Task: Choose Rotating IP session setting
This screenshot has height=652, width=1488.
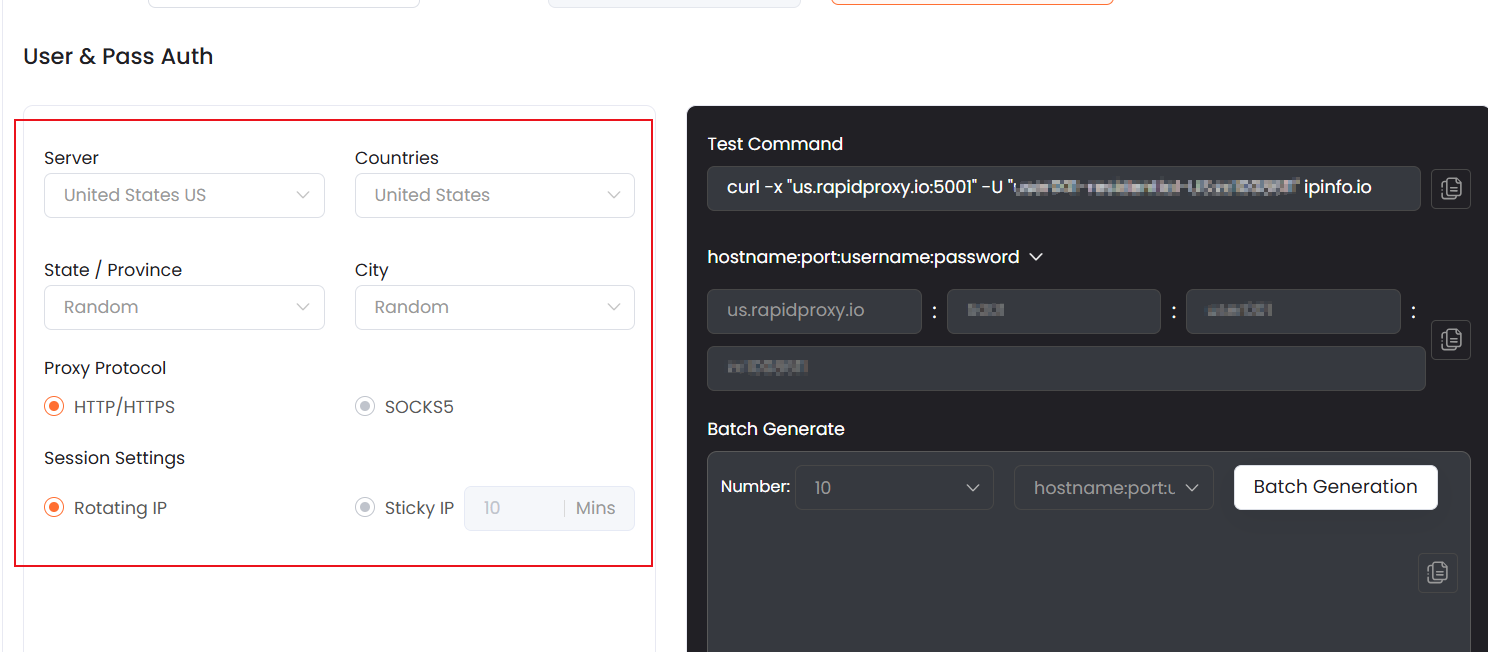Action: 54,508
